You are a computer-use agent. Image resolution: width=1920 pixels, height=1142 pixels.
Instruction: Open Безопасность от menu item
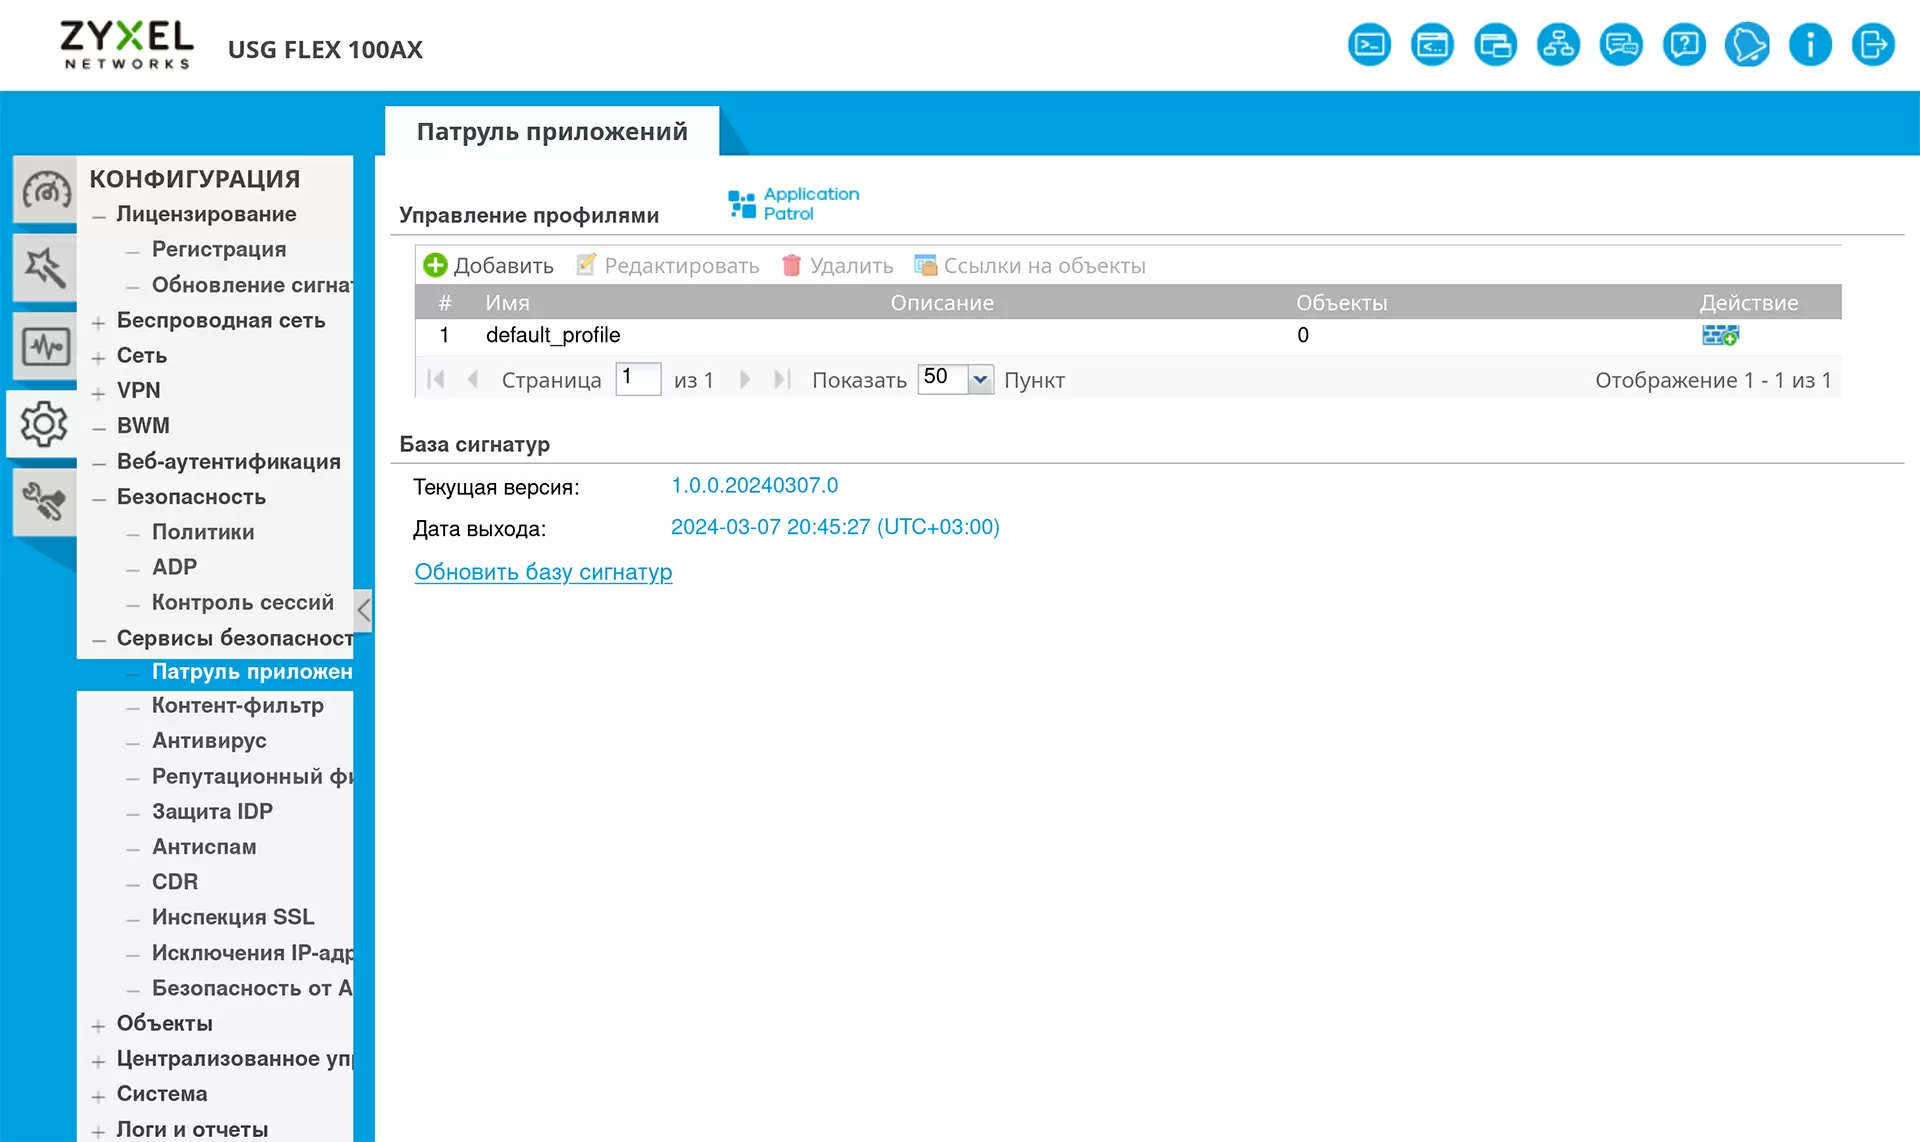click(x=252, y=988)
